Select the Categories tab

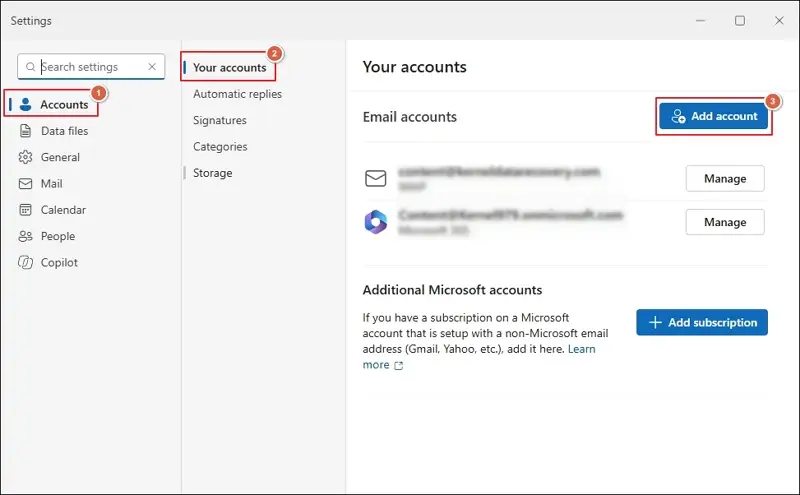220,146
